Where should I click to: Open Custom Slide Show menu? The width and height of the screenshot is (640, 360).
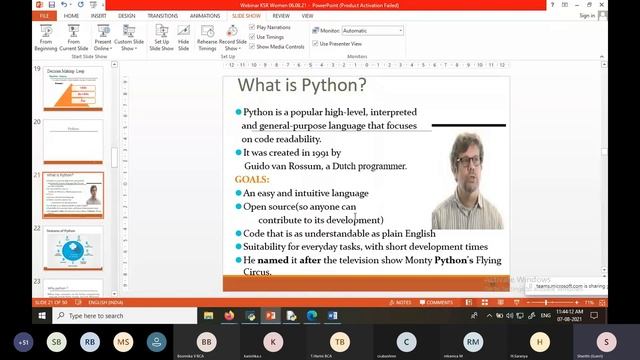(129, 38)
